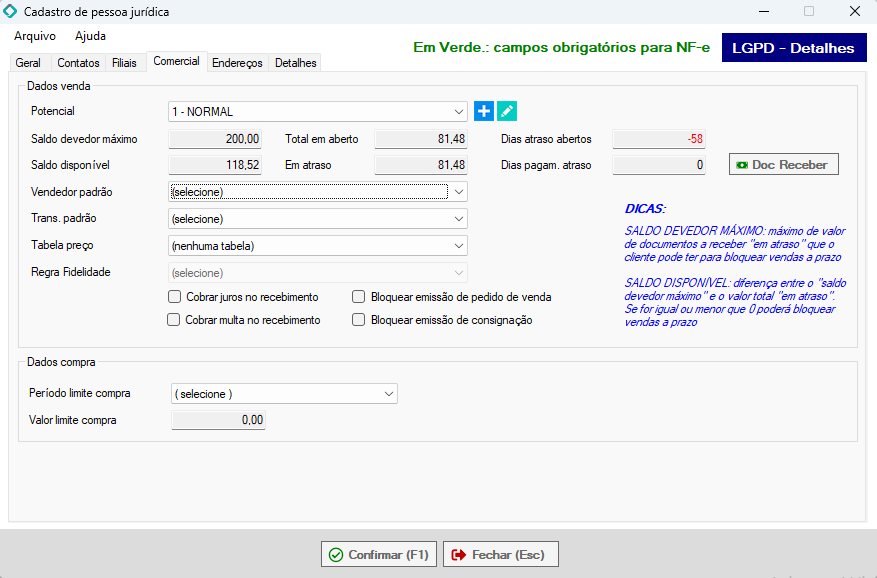Switch to the Endereços tab
Image resolution: width=877 pixels, height=578 pixels.
point(237,63)
